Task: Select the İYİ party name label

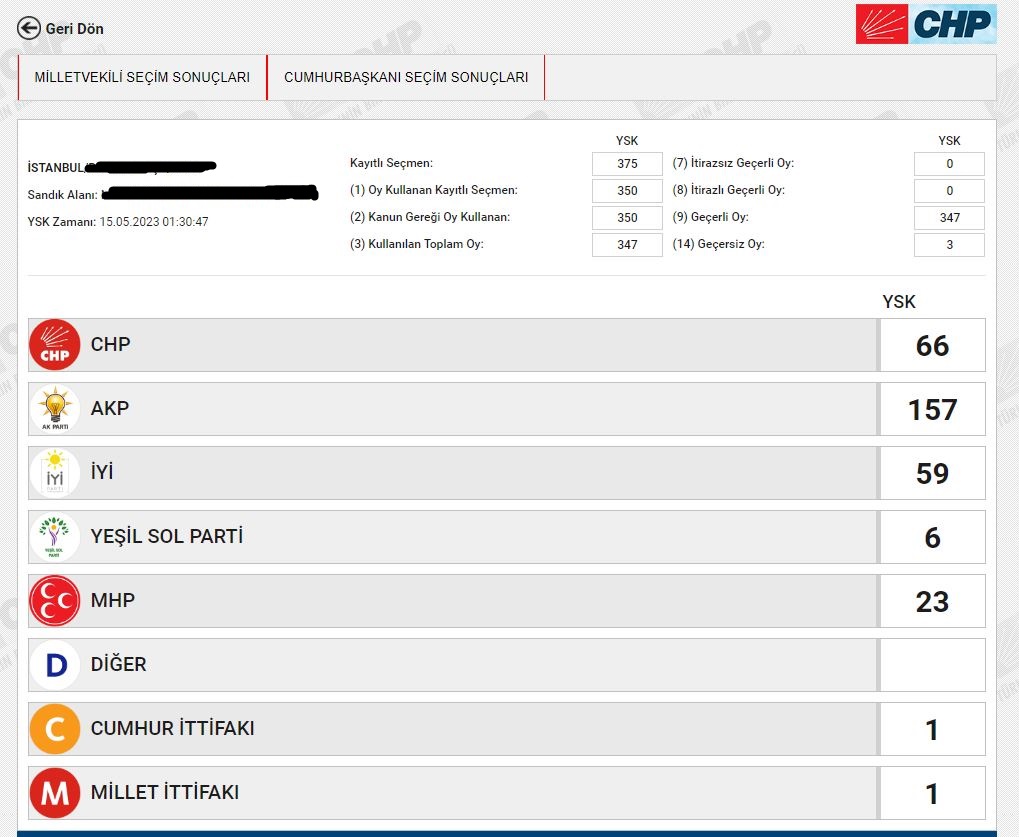Action: (x=102, y=472)
